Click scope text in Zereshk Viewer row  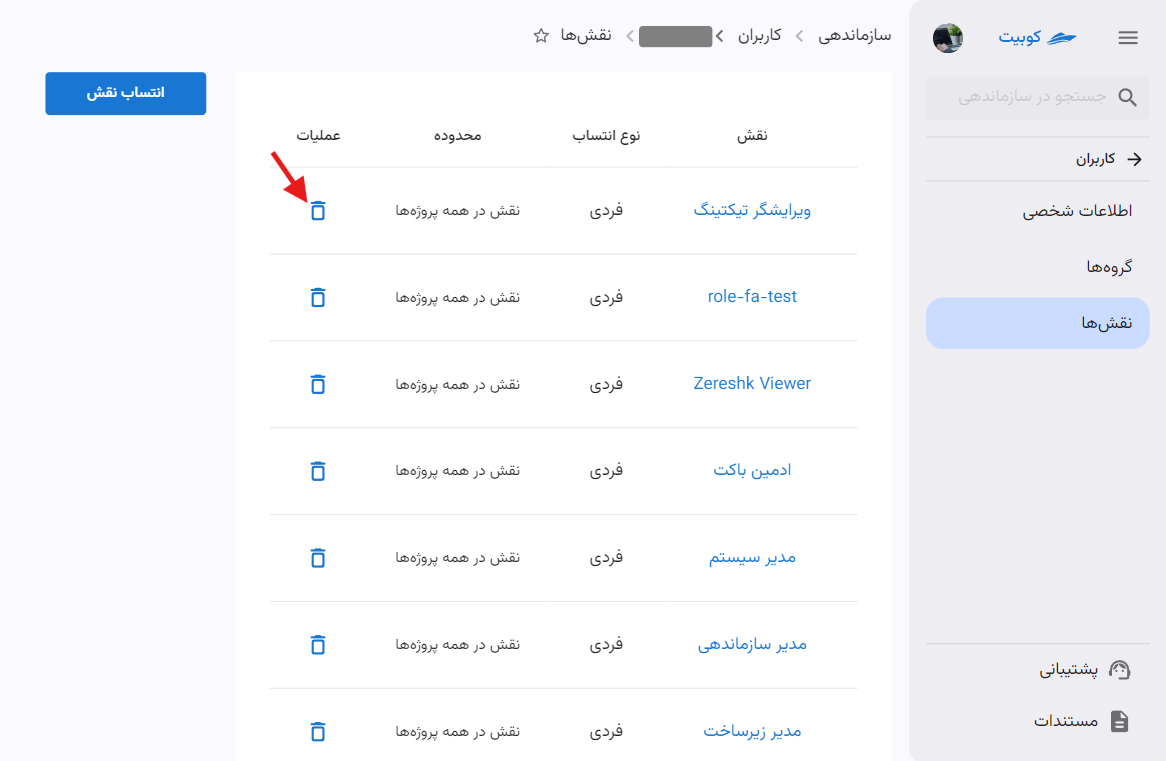[457, 385]
